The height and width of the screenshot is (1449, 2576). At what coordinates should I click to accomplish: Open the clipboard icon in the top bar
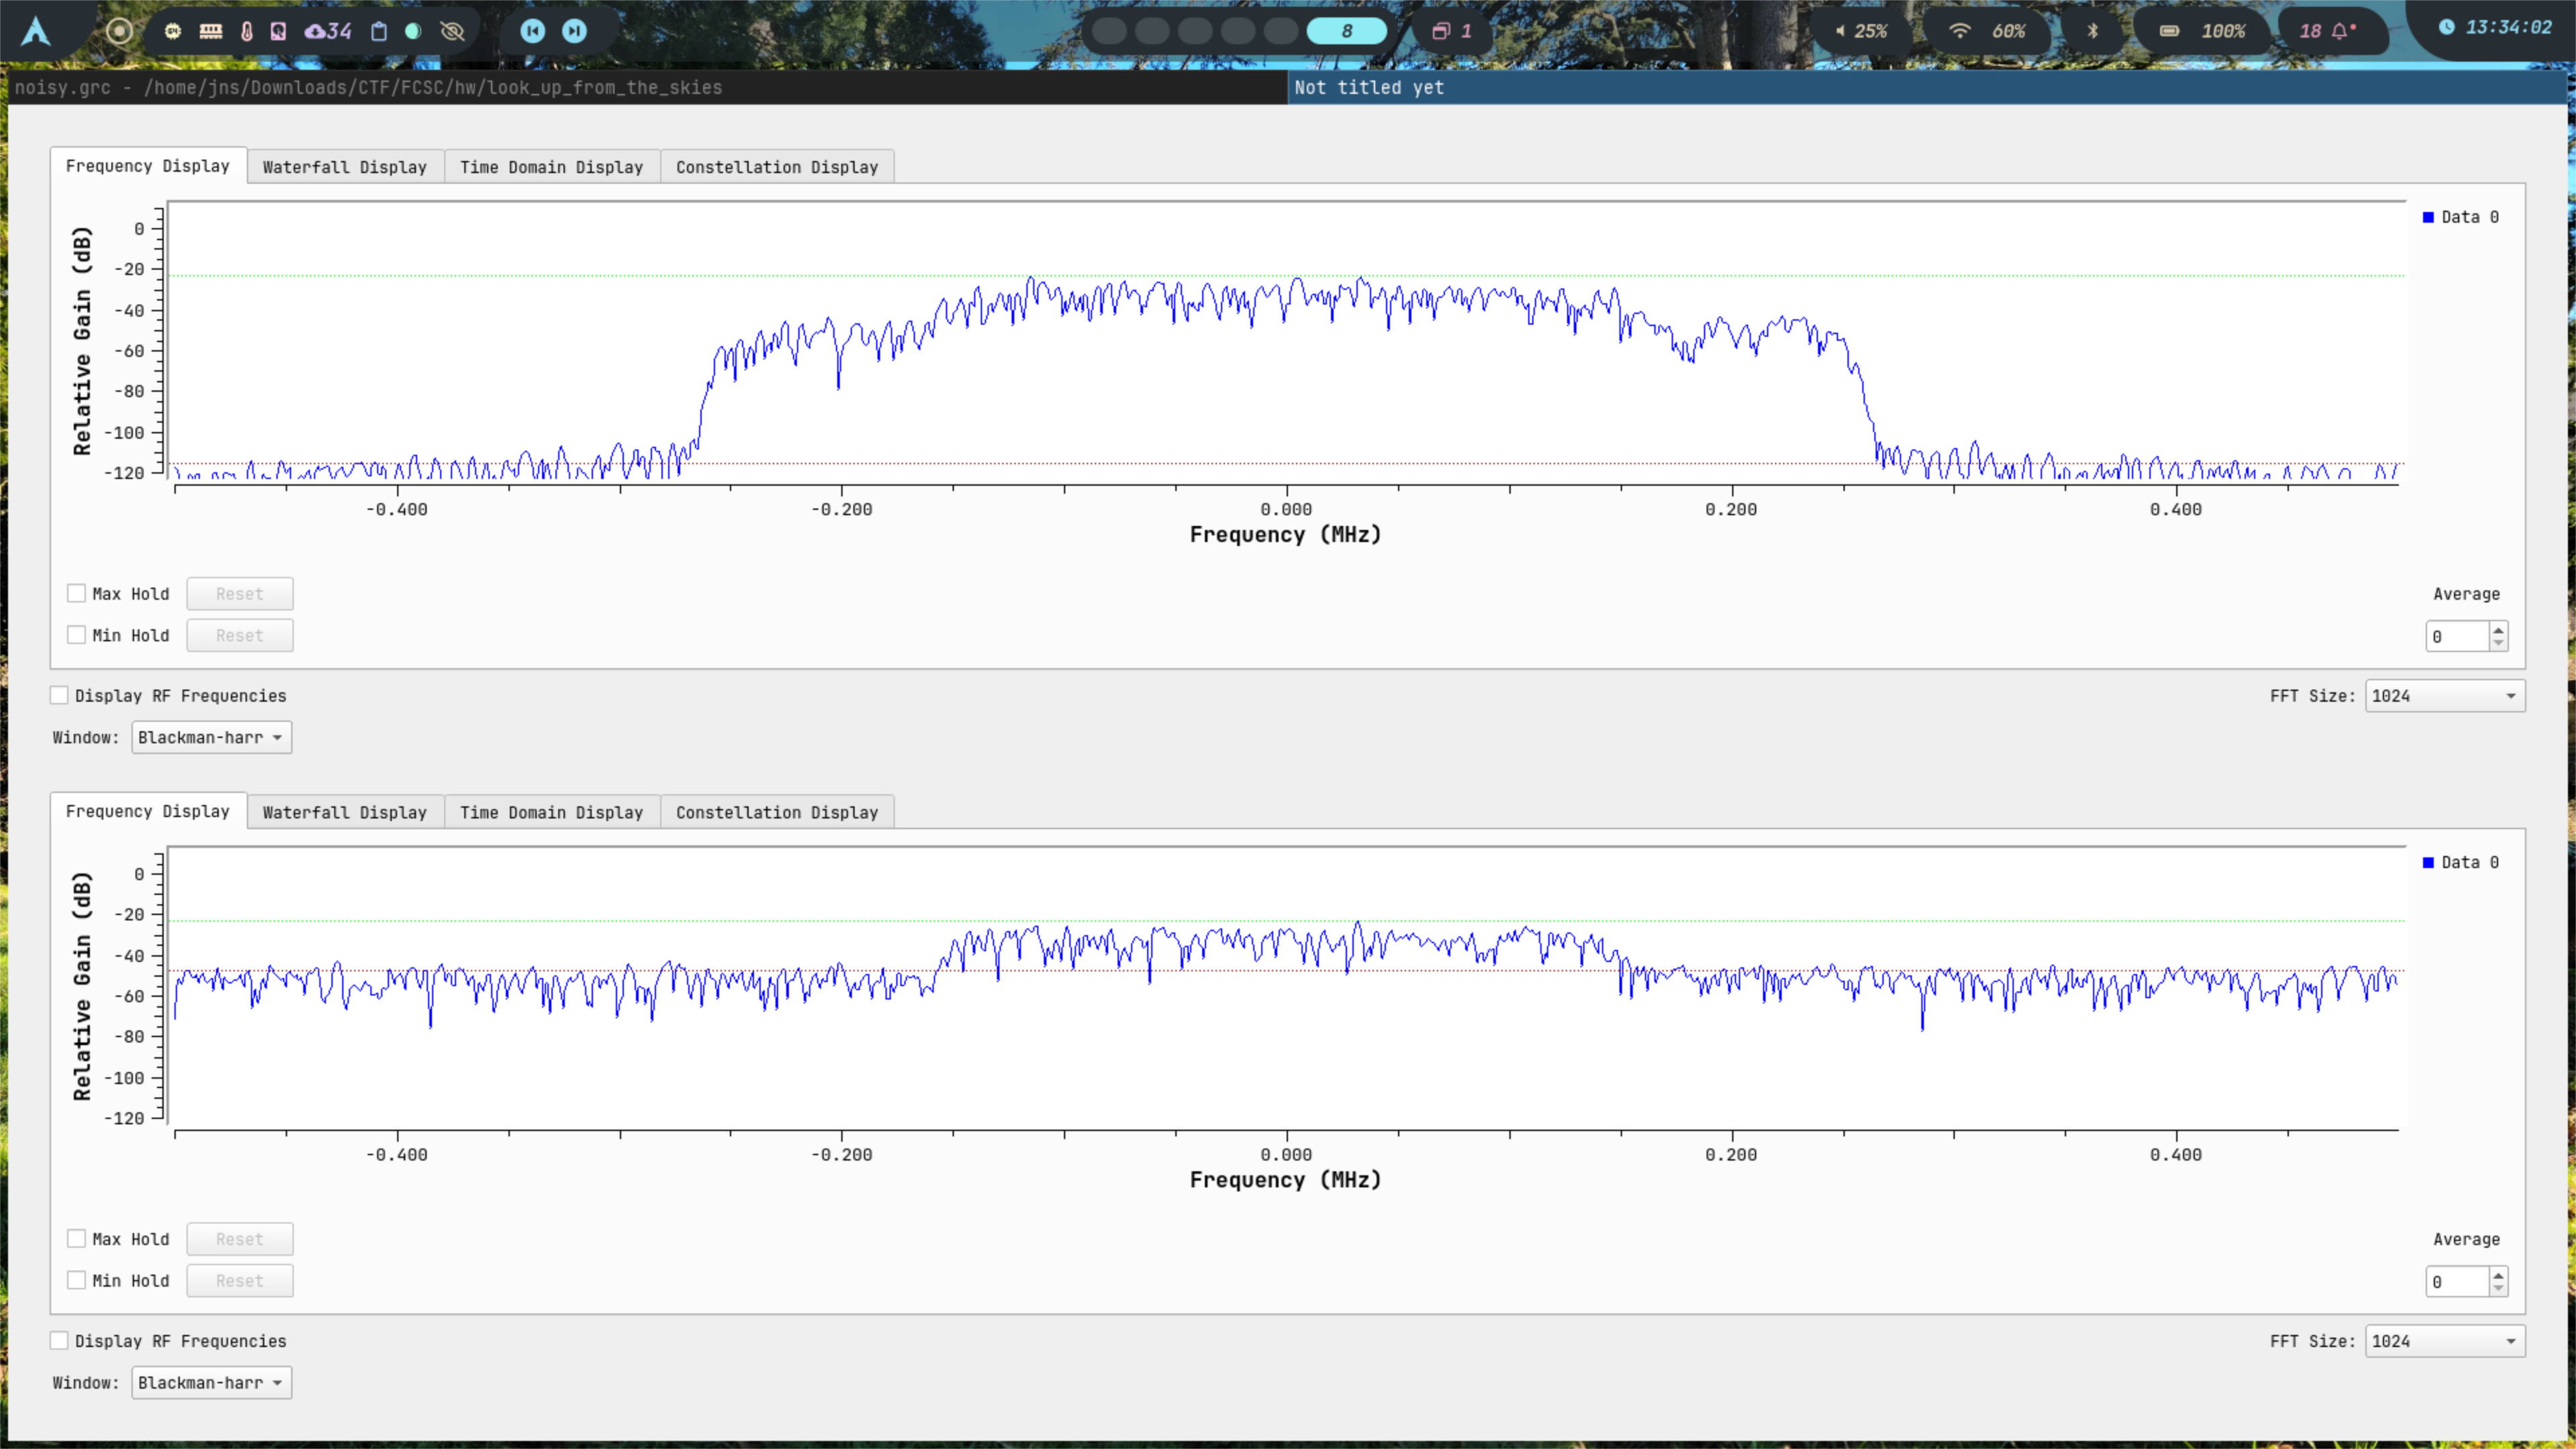[379, 31]
